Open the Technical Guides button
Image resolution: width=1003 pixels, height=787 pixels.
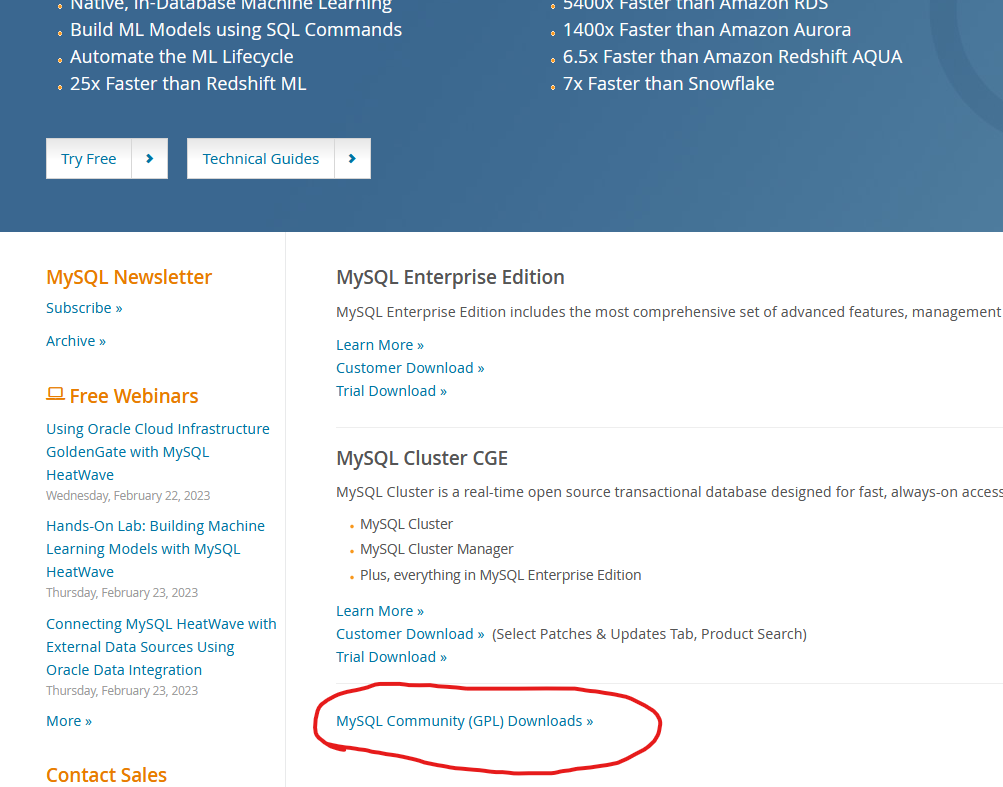[x=279, y=159]
